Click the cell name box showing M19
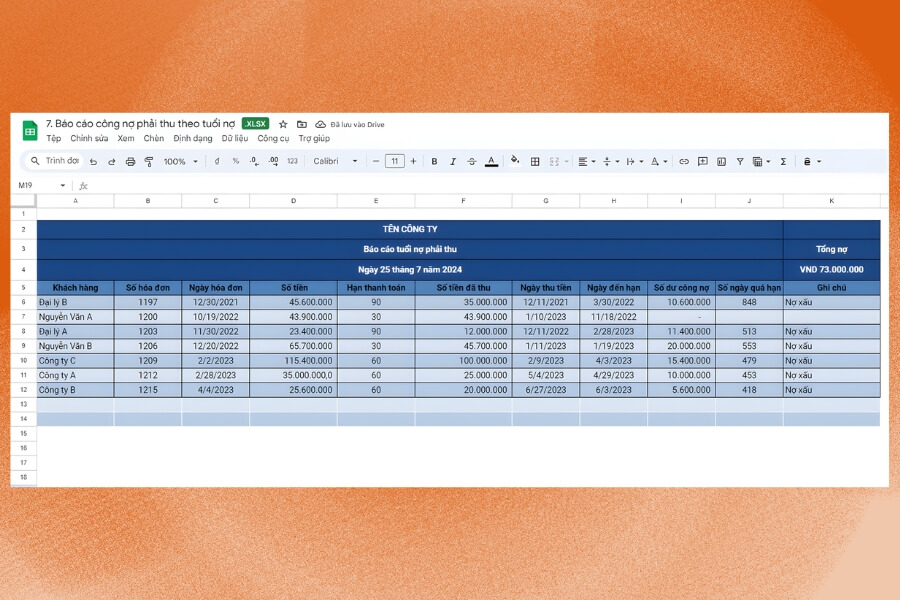 point(40,185)
